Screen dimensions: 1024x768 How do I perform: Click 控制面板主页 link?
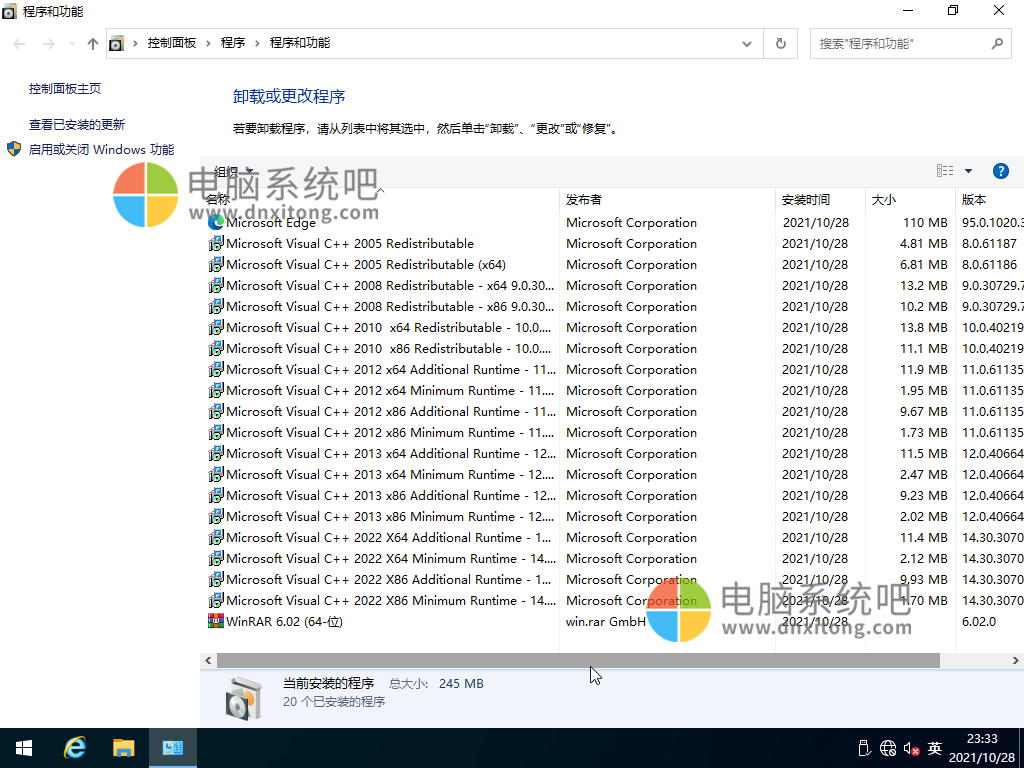[x=65, y=89]
